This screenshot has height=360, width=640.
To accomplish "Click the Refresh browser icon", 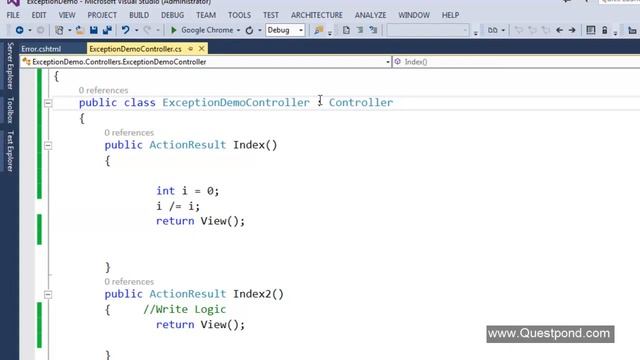I will click(x=249, y=30).
